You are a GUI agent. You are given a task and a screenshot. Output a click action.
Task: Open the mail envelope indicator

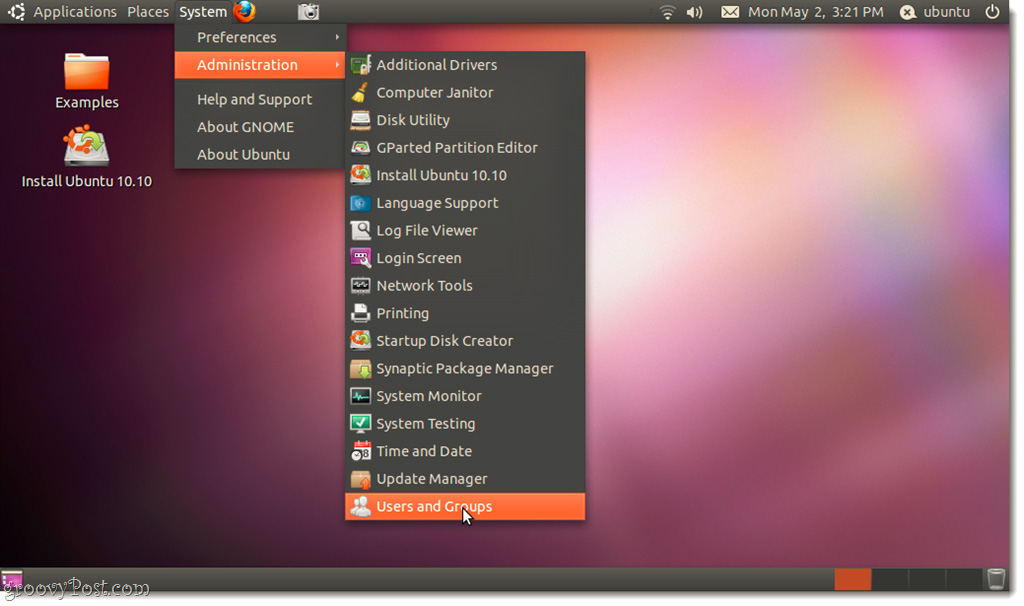pos(729,12)
